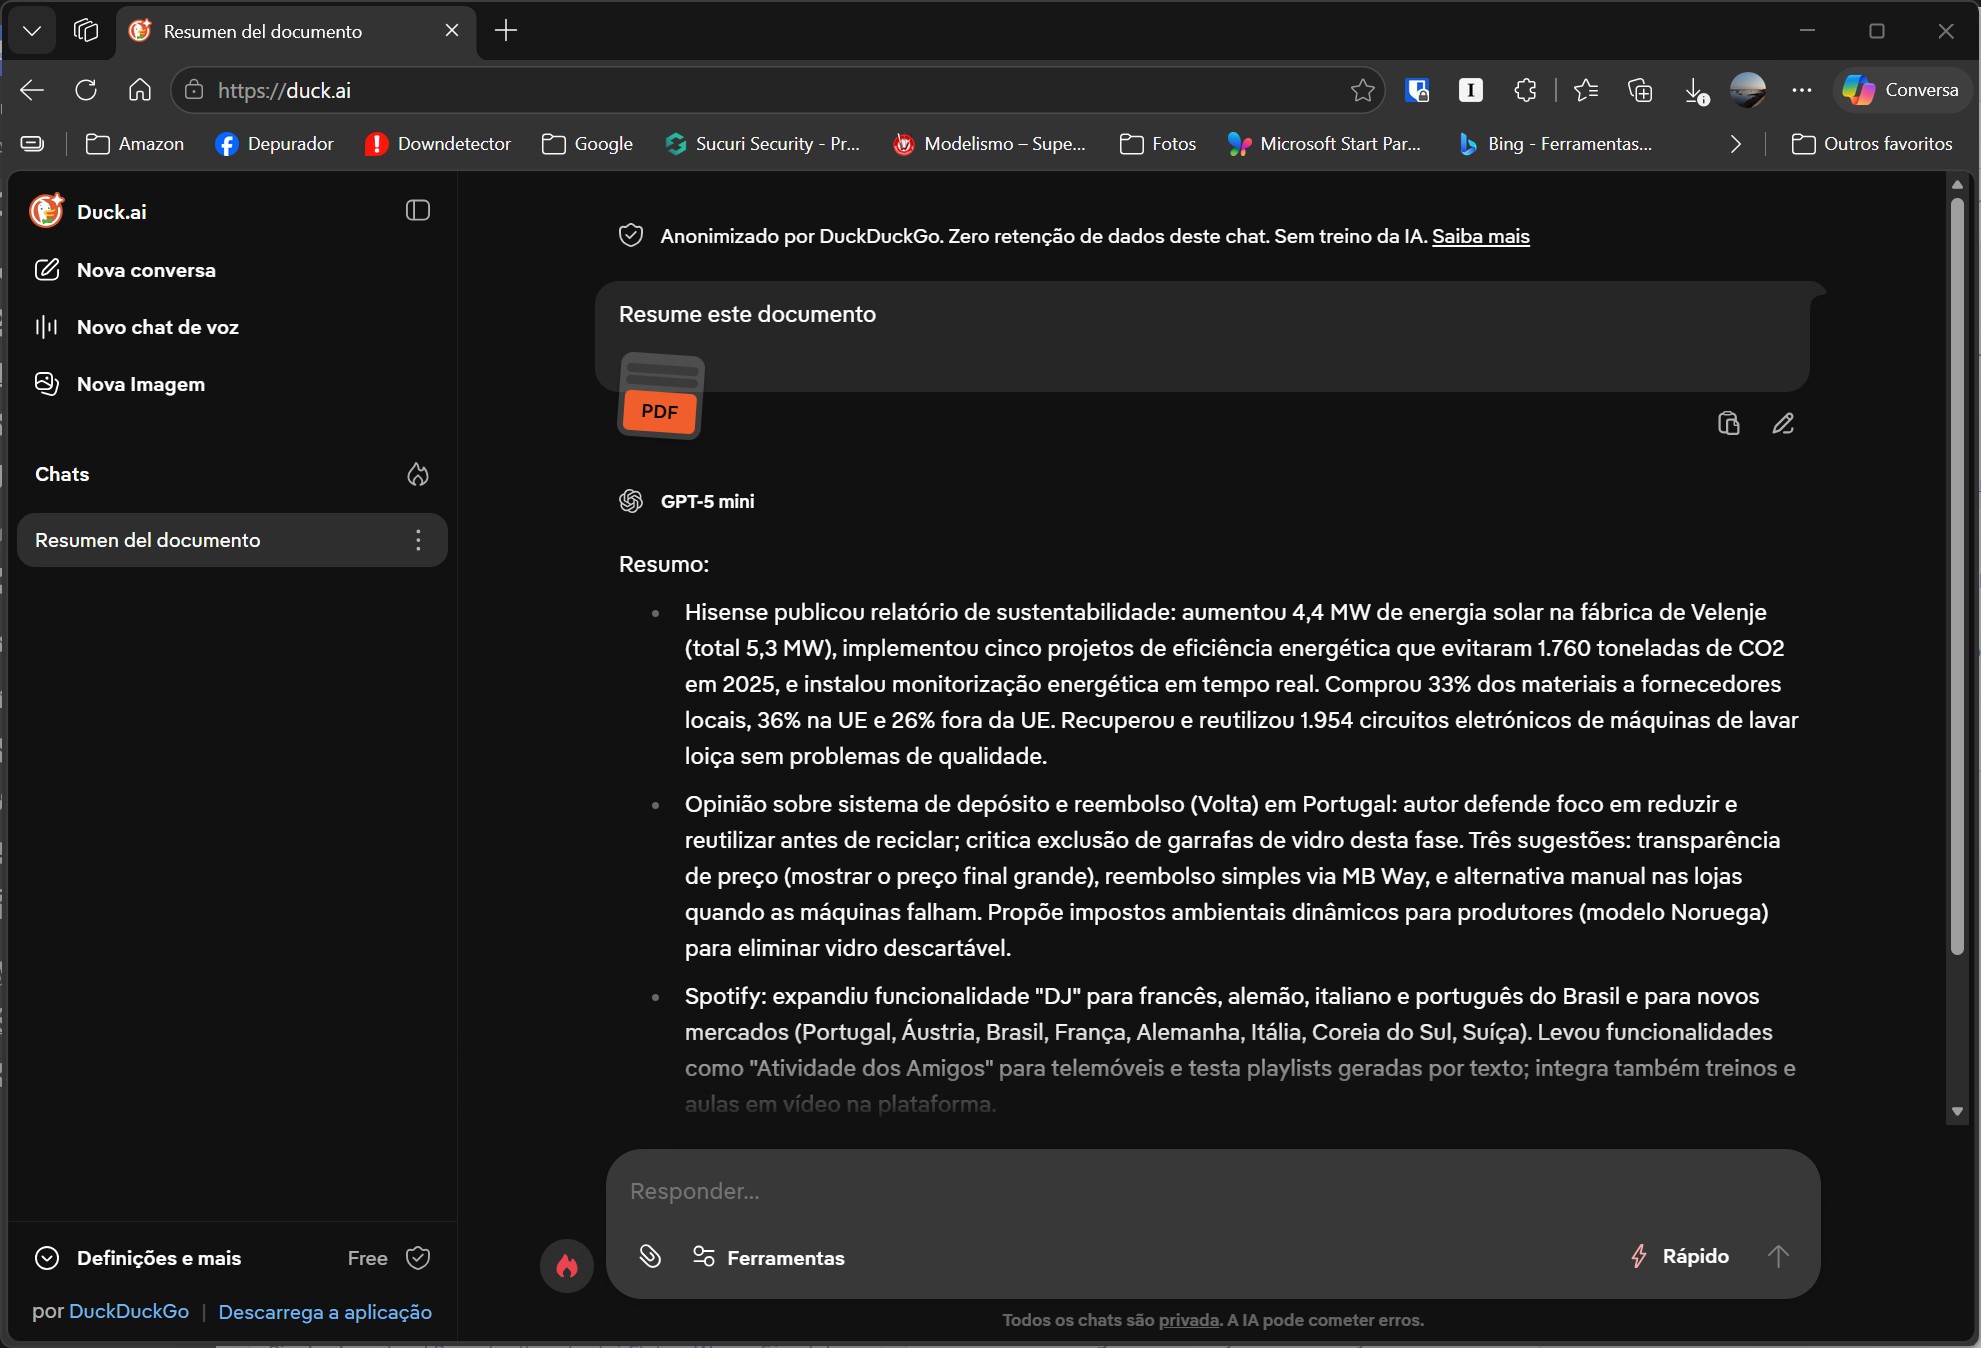Click the chat scrollbar thumb
The image size is (1981, 1348).
pos(1957,575)
